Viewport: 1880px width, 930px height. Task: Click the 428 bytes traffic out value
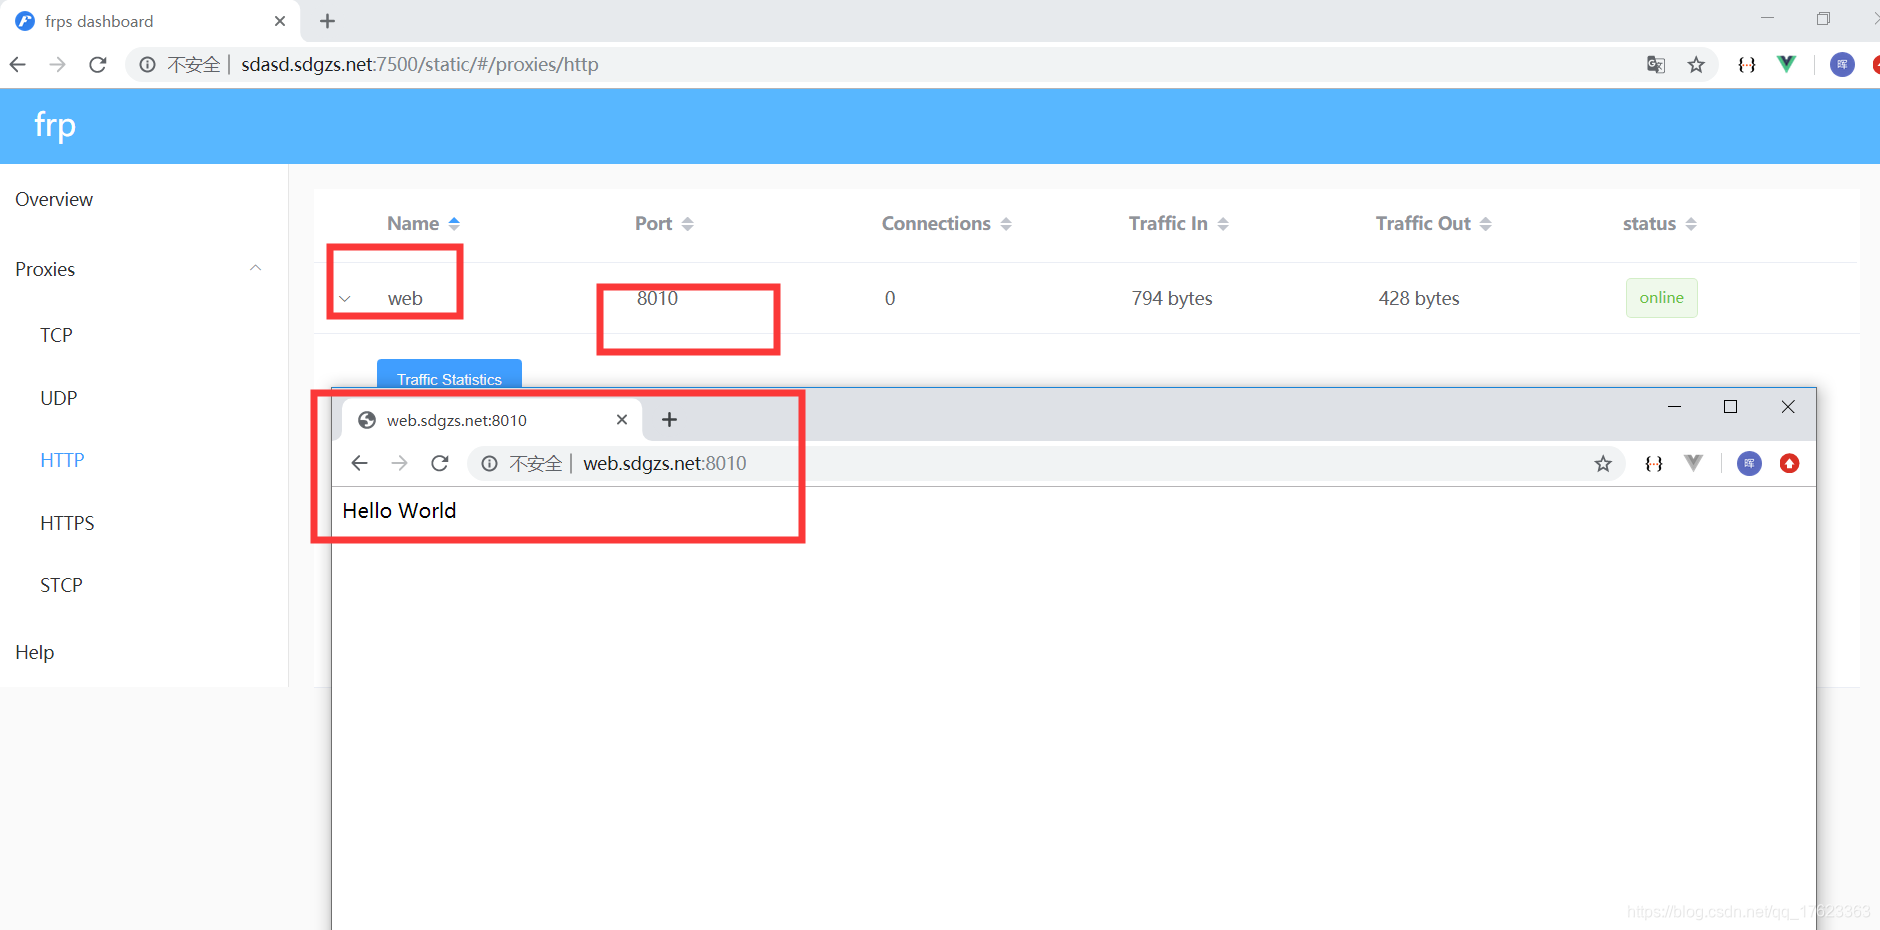pos(1418,299)
